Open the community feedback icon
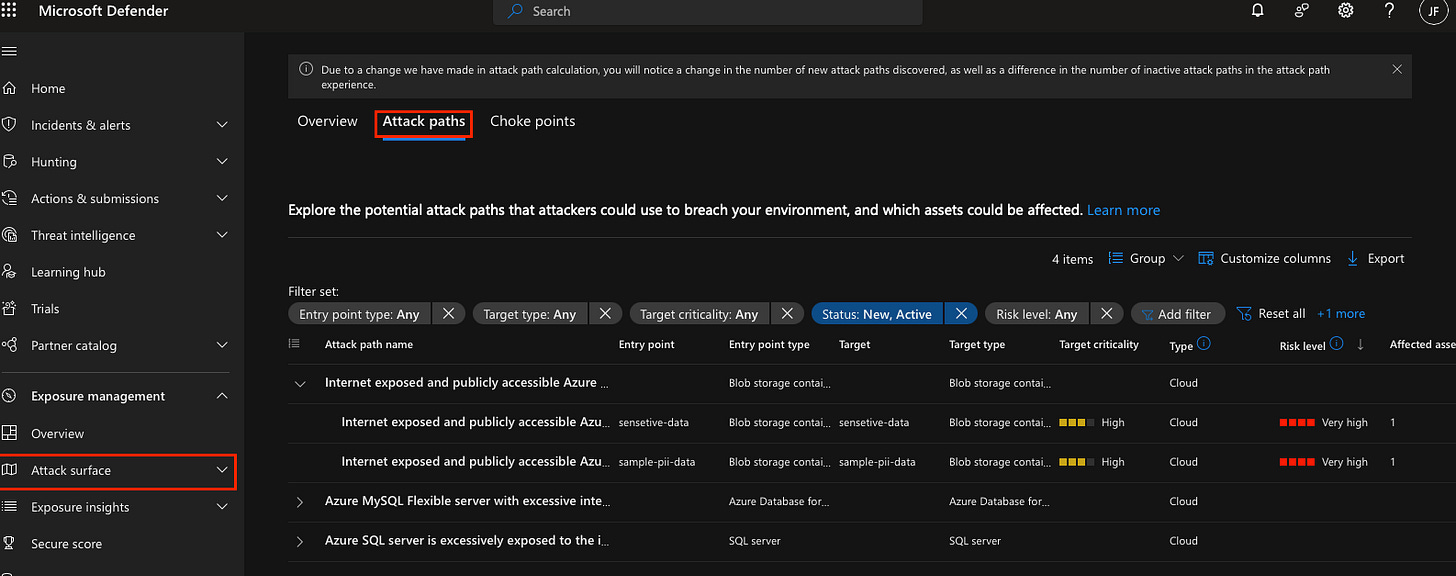 point(1302,11)
